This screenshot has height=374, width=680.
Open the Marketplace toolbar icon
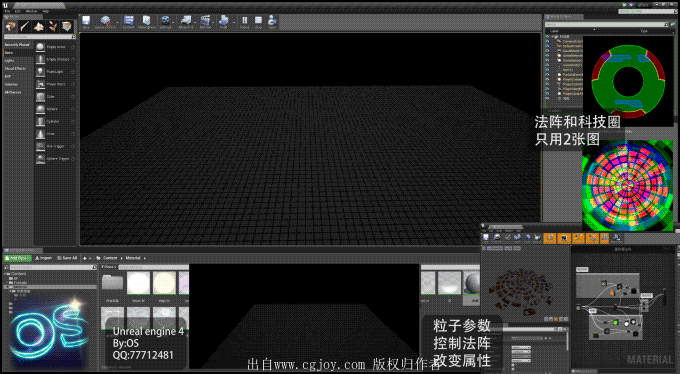pyautogui.click(x=147, y=20)
